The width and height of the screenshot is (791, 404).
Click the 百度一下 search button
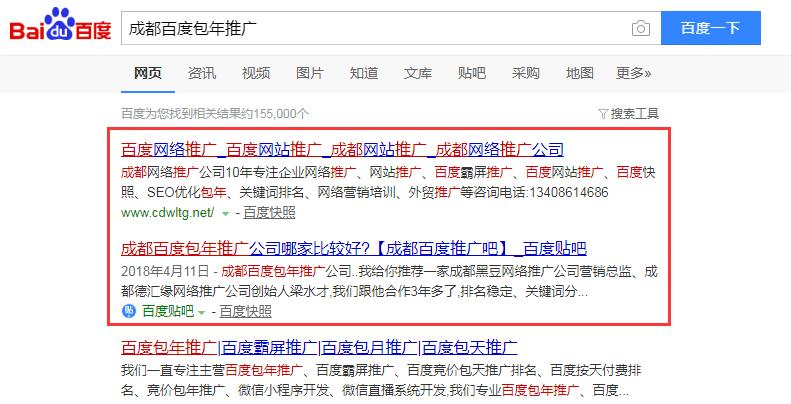[x=711, y=28]
